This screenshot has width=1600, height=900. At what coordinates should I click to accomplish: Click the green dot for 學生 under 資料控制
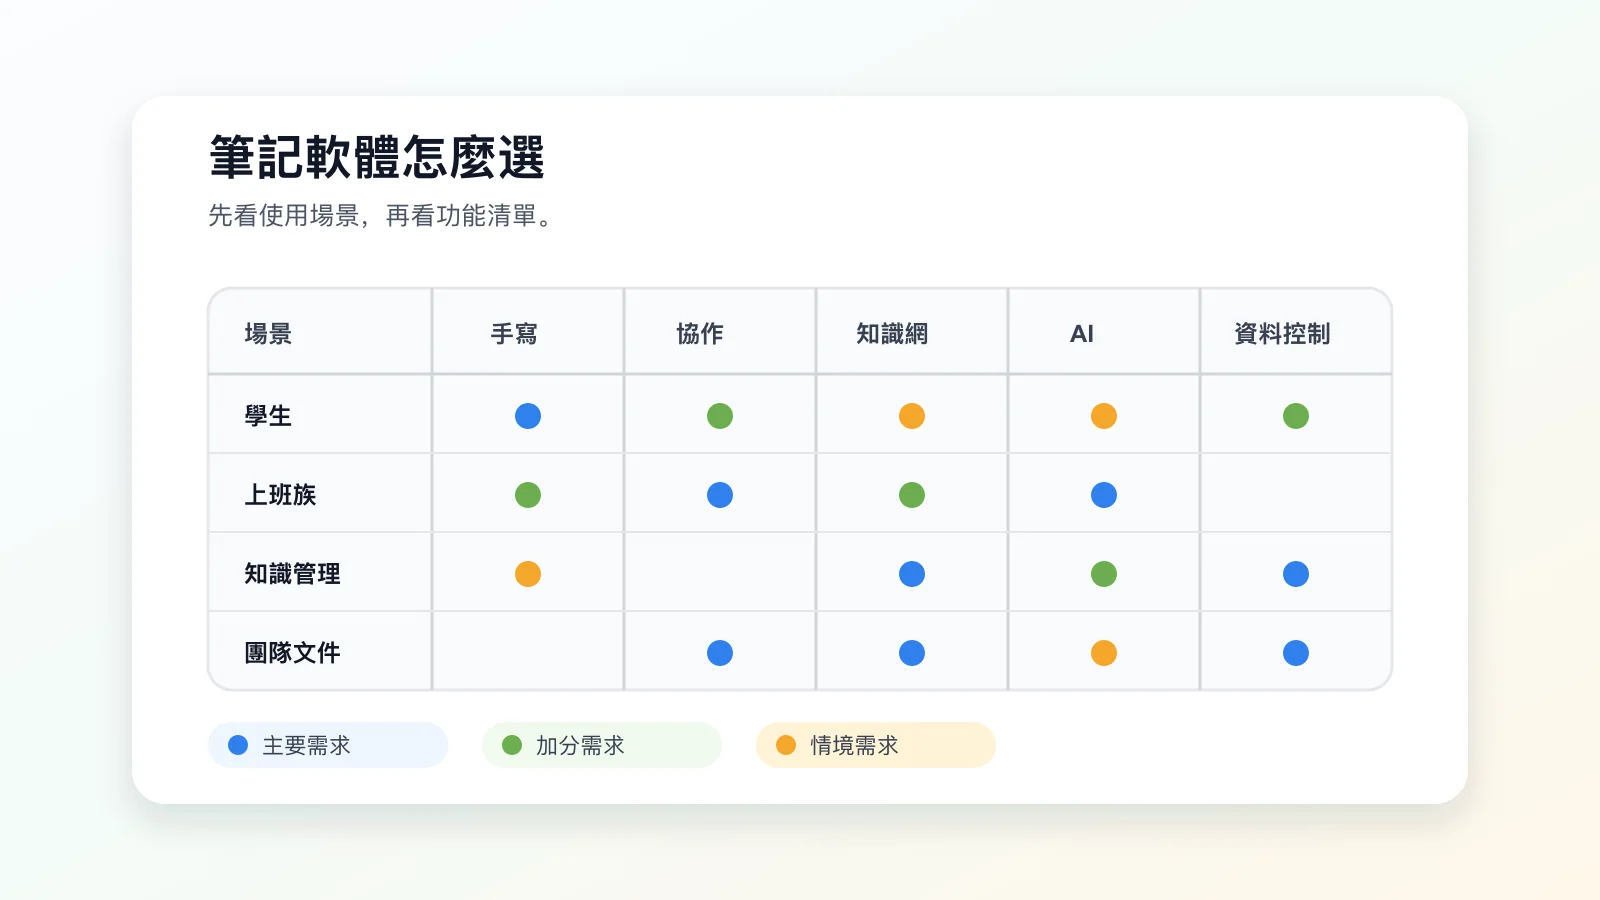[1296, 416]
